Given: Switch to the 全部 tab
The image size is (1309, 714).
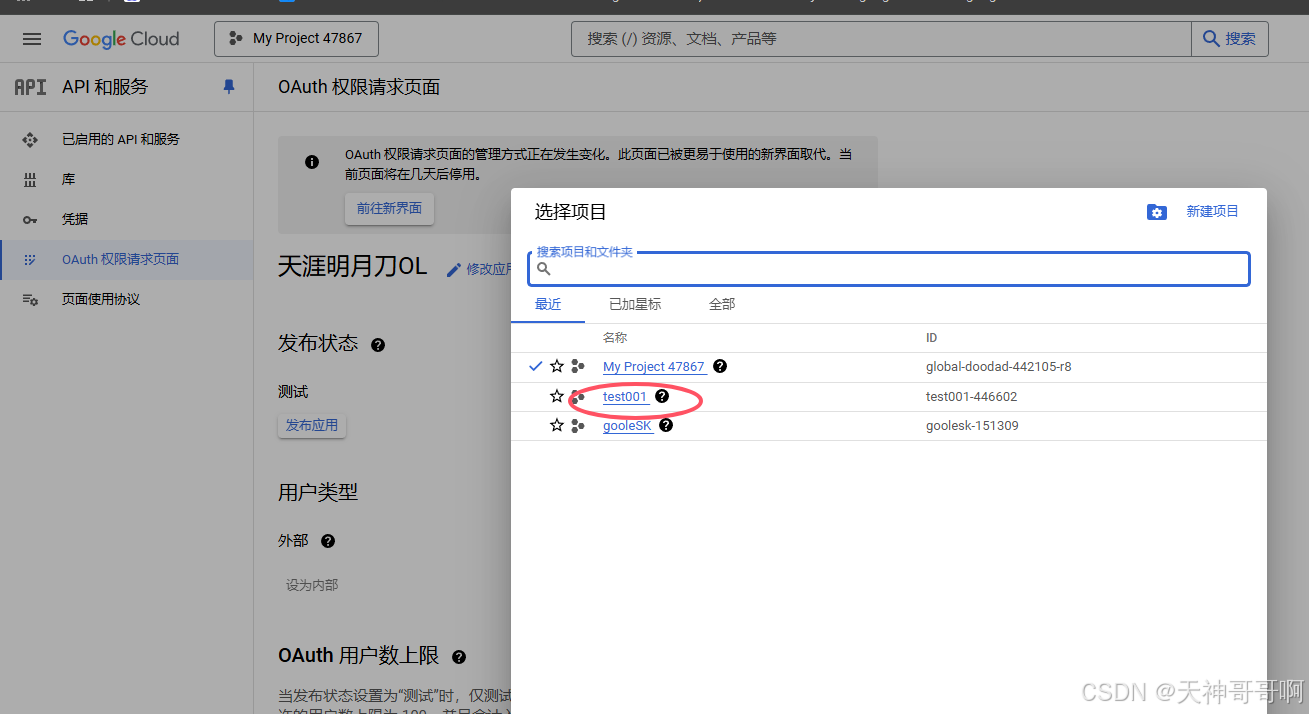Looking at the screenshot, I should [722, 304].
